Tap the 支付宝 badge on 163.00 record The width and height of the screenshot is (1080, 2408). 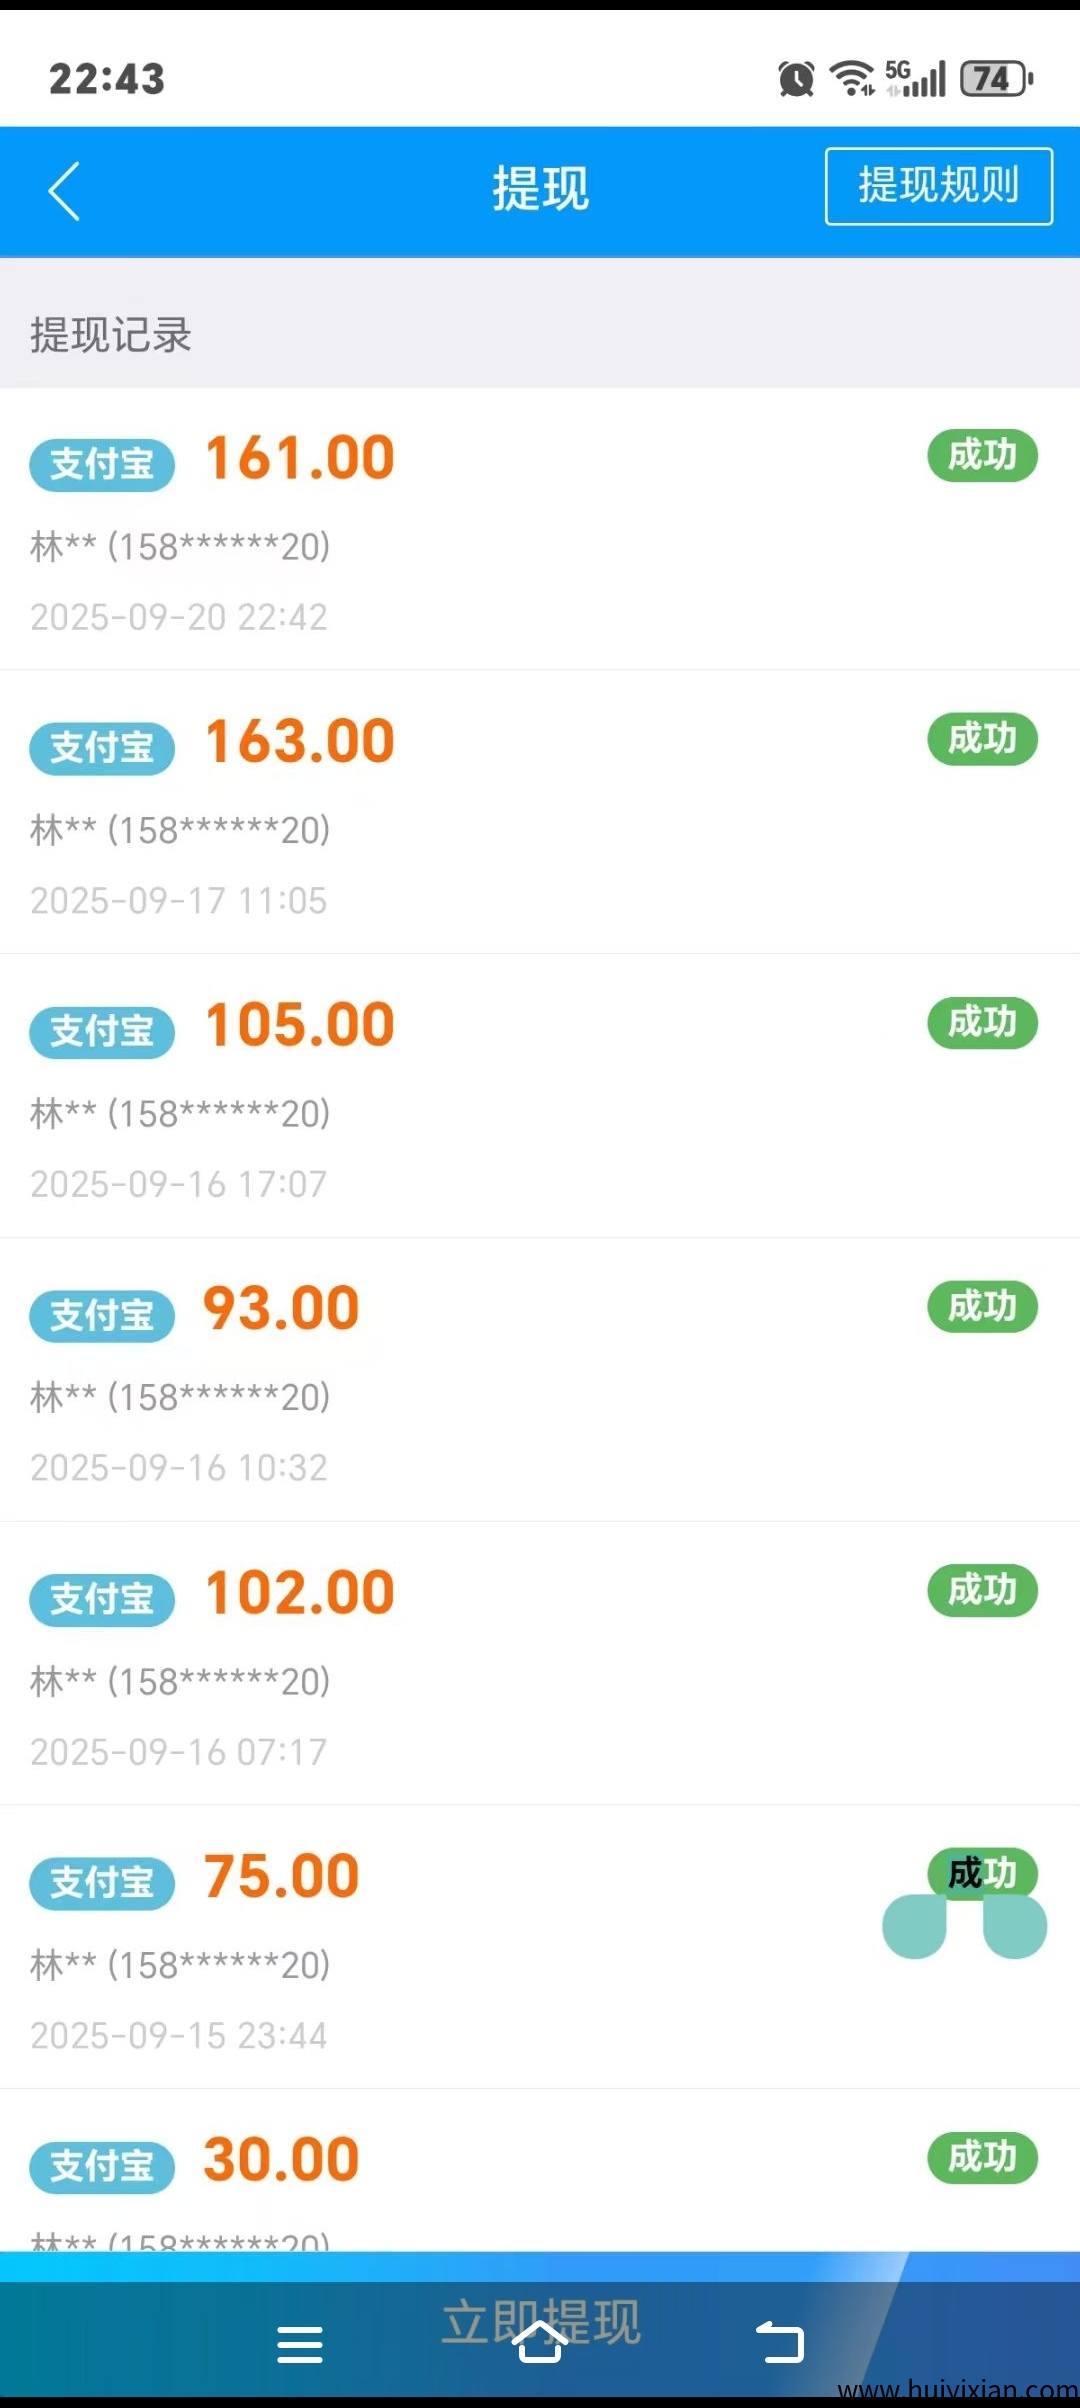[102, 748]
